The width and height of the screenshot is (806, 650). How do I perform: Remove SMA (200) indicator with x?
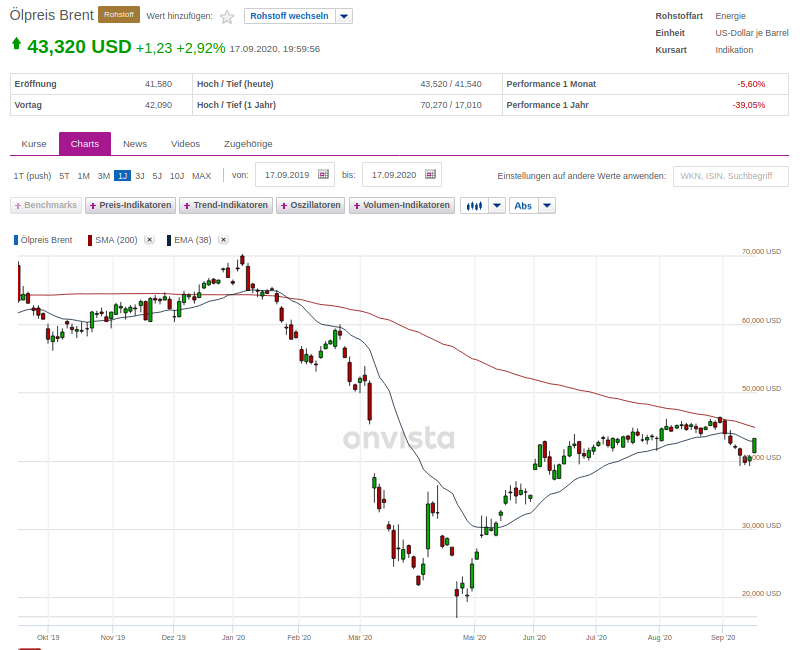[149, 240]
